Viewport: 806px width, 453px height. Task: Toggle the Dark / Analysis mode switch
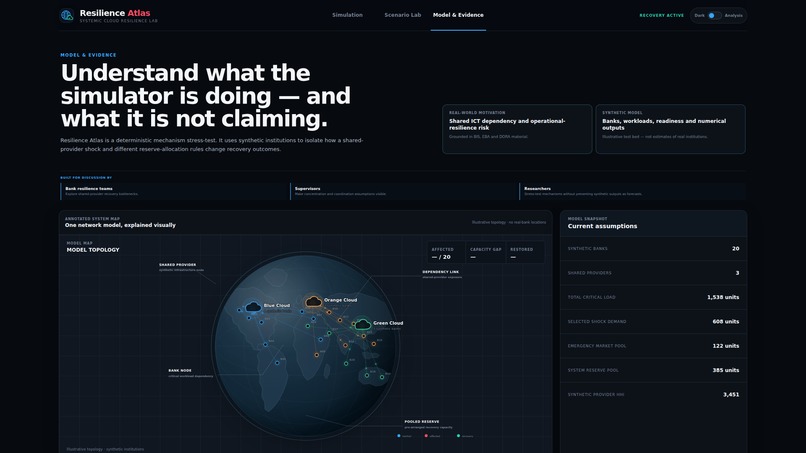[714, 15]
